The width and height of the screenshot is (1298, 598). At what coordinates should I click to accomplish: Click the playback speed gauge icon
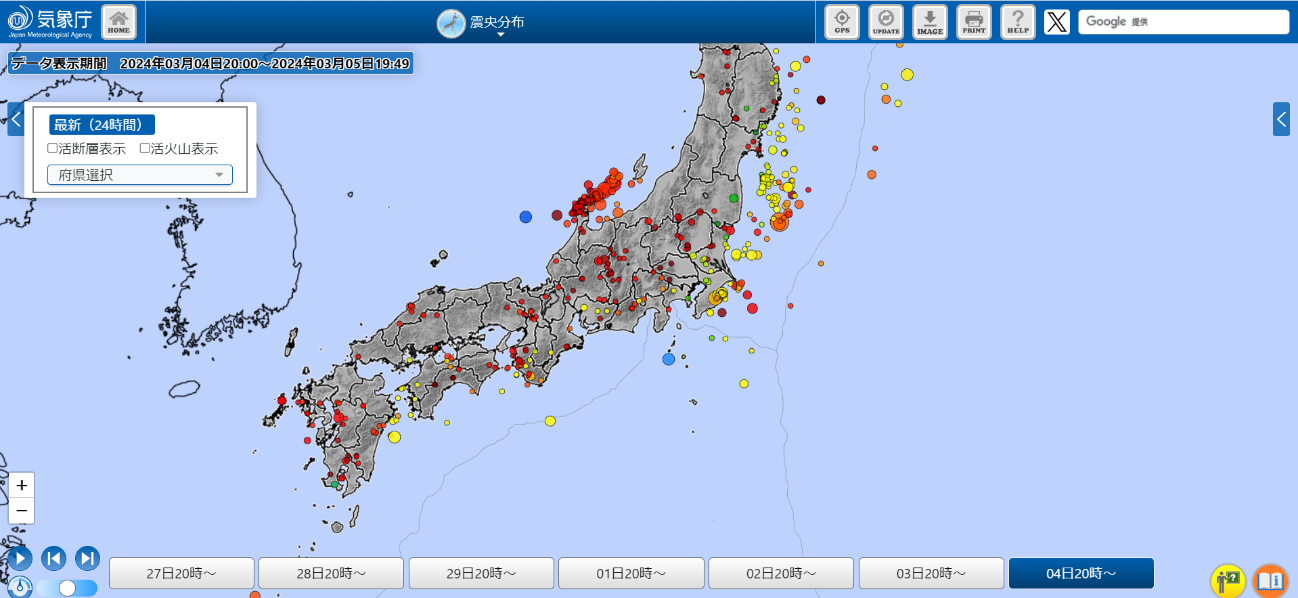click(x=21, y=587)
